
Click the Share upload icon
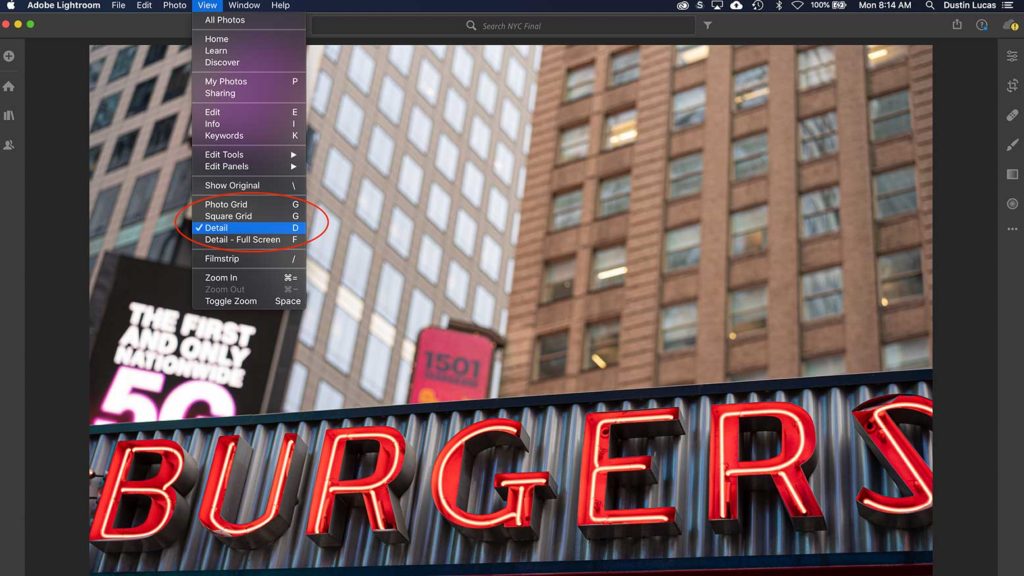pyautogui.click(x=957, y=25)
